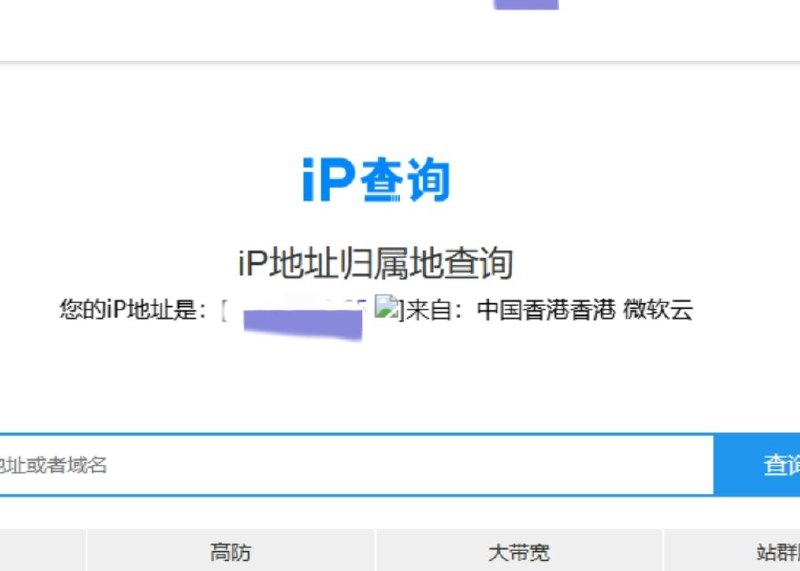Click the 微软云 provider text
This screenshot has height=571, width=800.
tap(658, 310)
